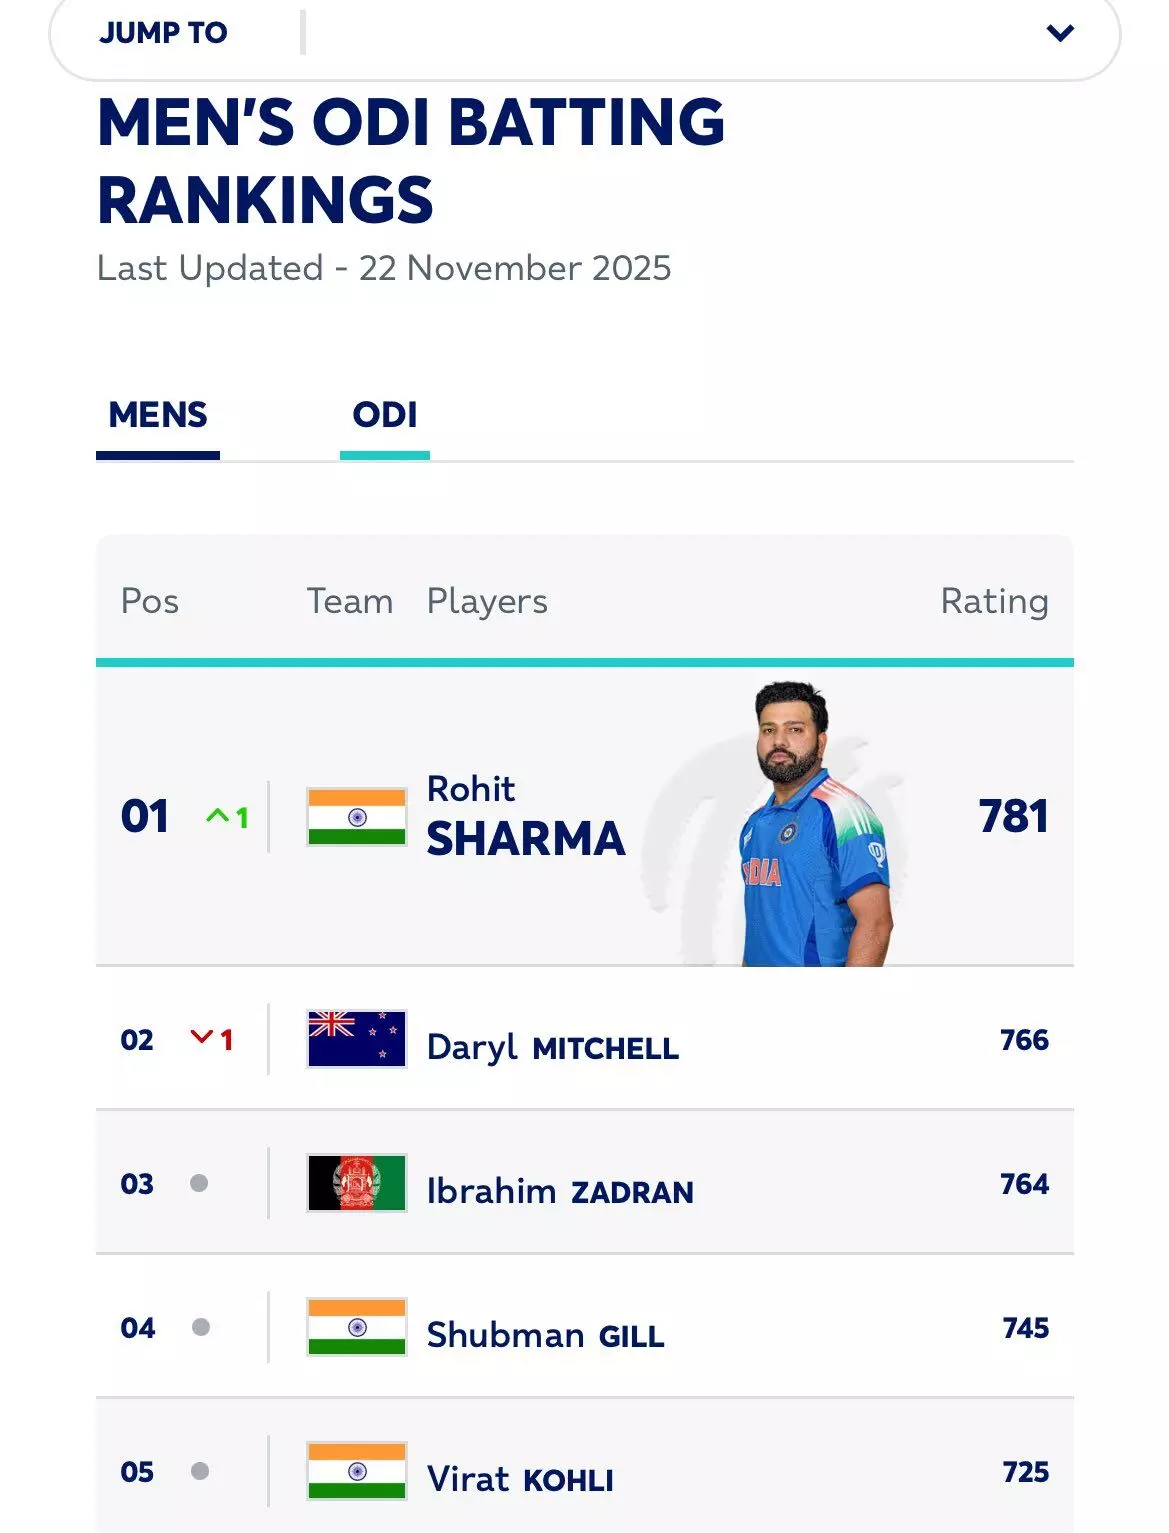The height and width of the screenshot is (1533, 1169).
Task: Click the Players column header
Action: [487, 601]
